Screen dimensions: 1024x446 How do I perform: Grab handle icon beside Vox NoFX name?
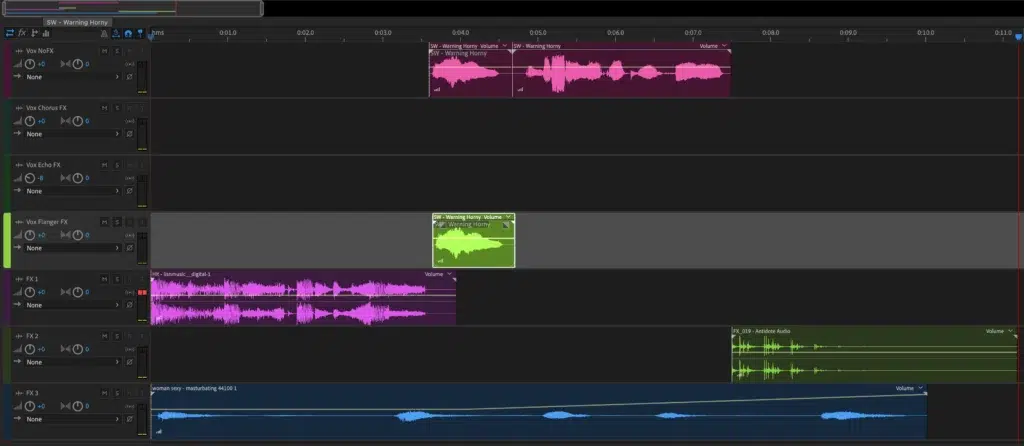19,51
